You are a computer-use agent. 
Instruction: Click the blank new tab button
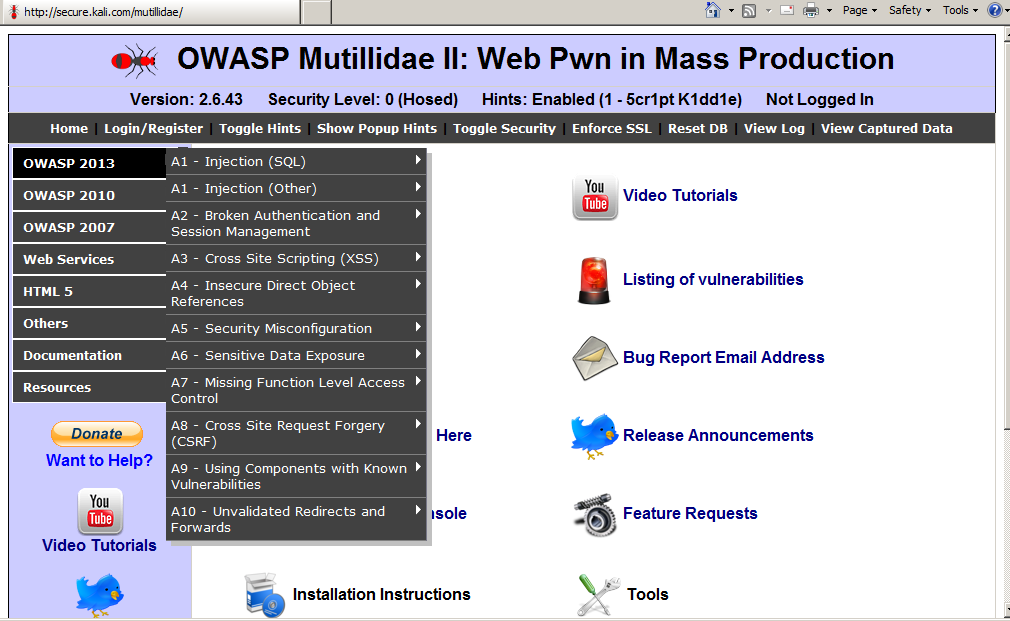[316, 12]
